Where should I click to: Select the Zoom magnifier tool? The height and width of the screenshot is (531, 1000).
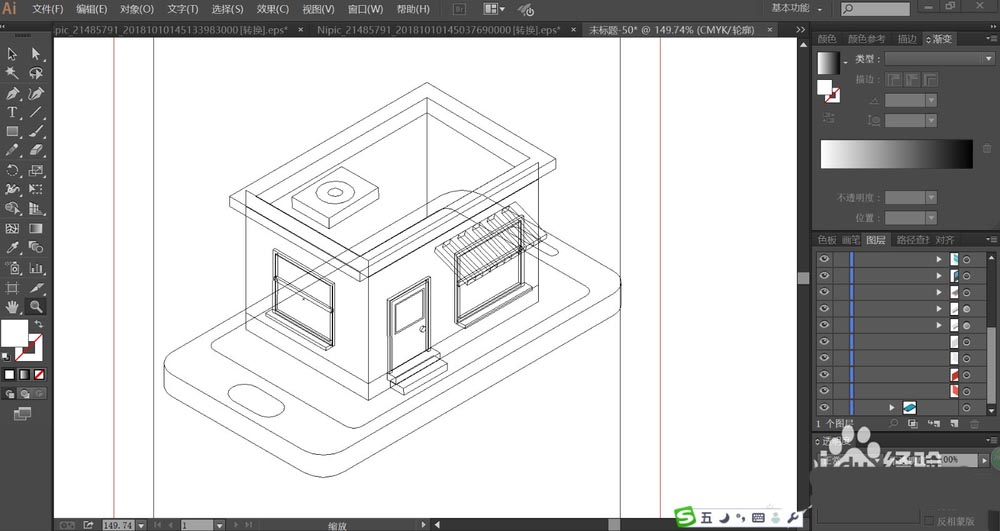36,307
